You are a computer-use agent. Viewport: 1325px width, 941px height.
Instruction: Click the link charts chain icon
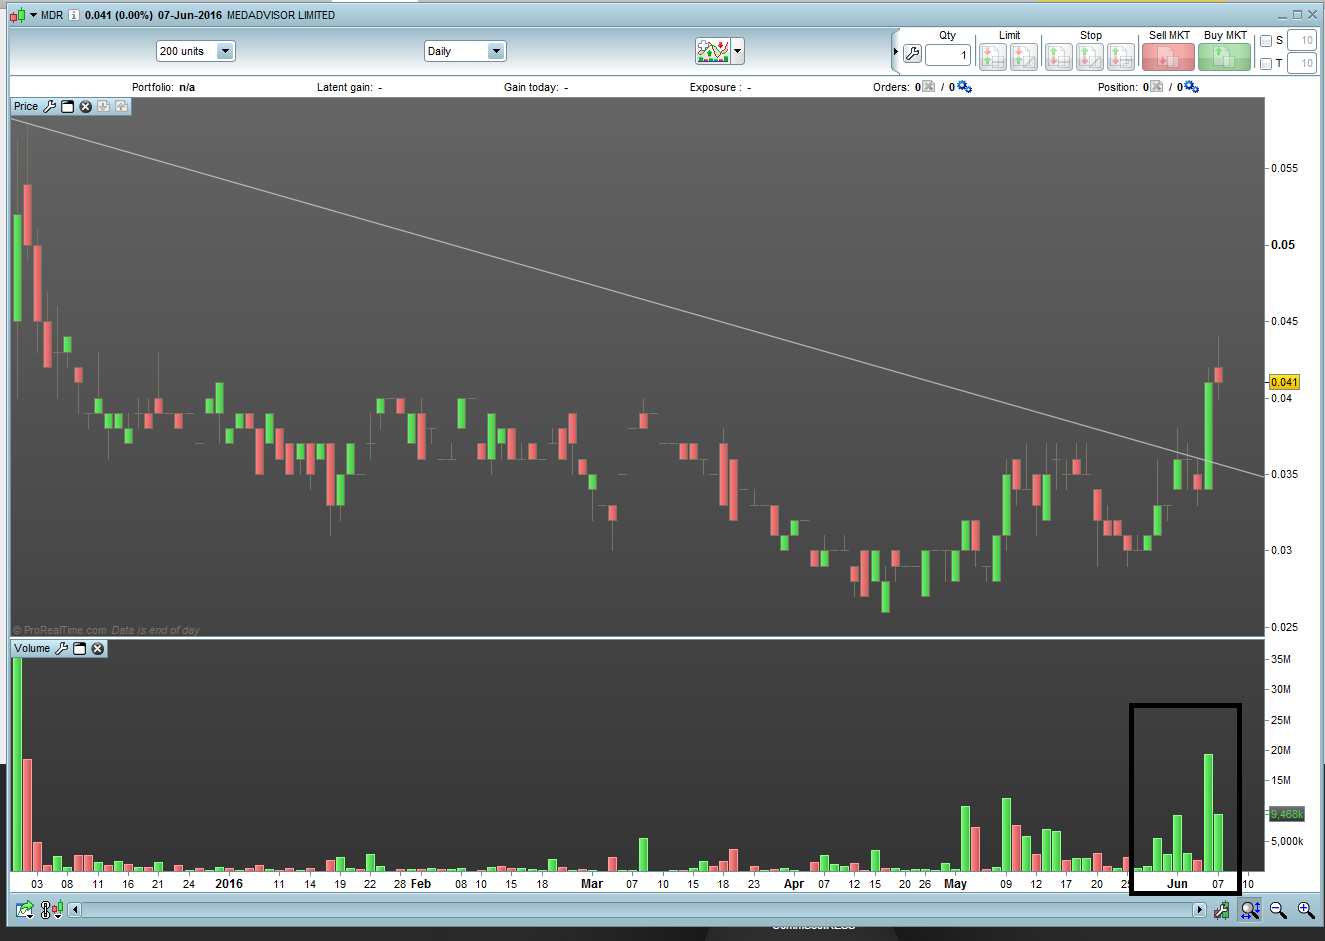(x=45, y=909)
